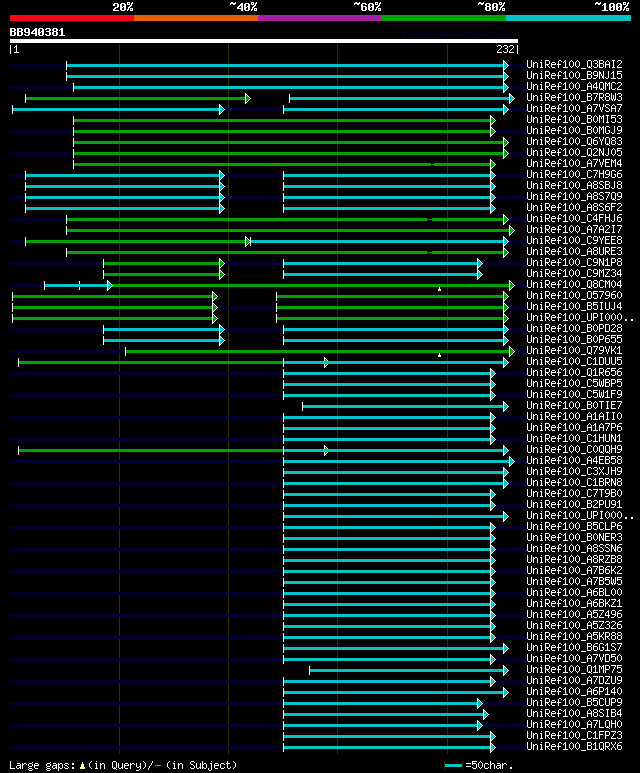
Task: Click the cyan alignment bar of UniRef100_B0TIE7
Action: pos(403,406)
